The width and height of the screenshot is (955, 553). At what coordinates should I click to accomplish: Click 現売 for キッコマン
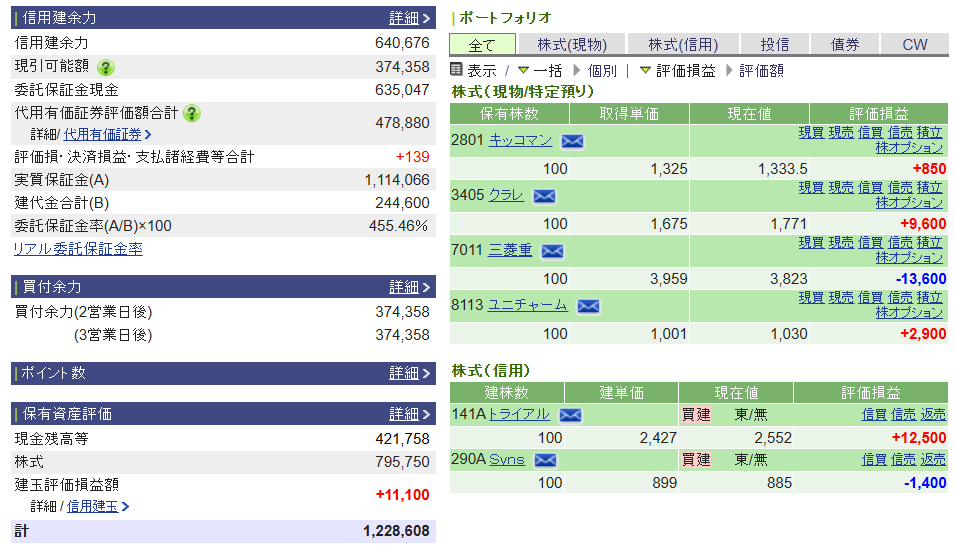coord(840,133)
